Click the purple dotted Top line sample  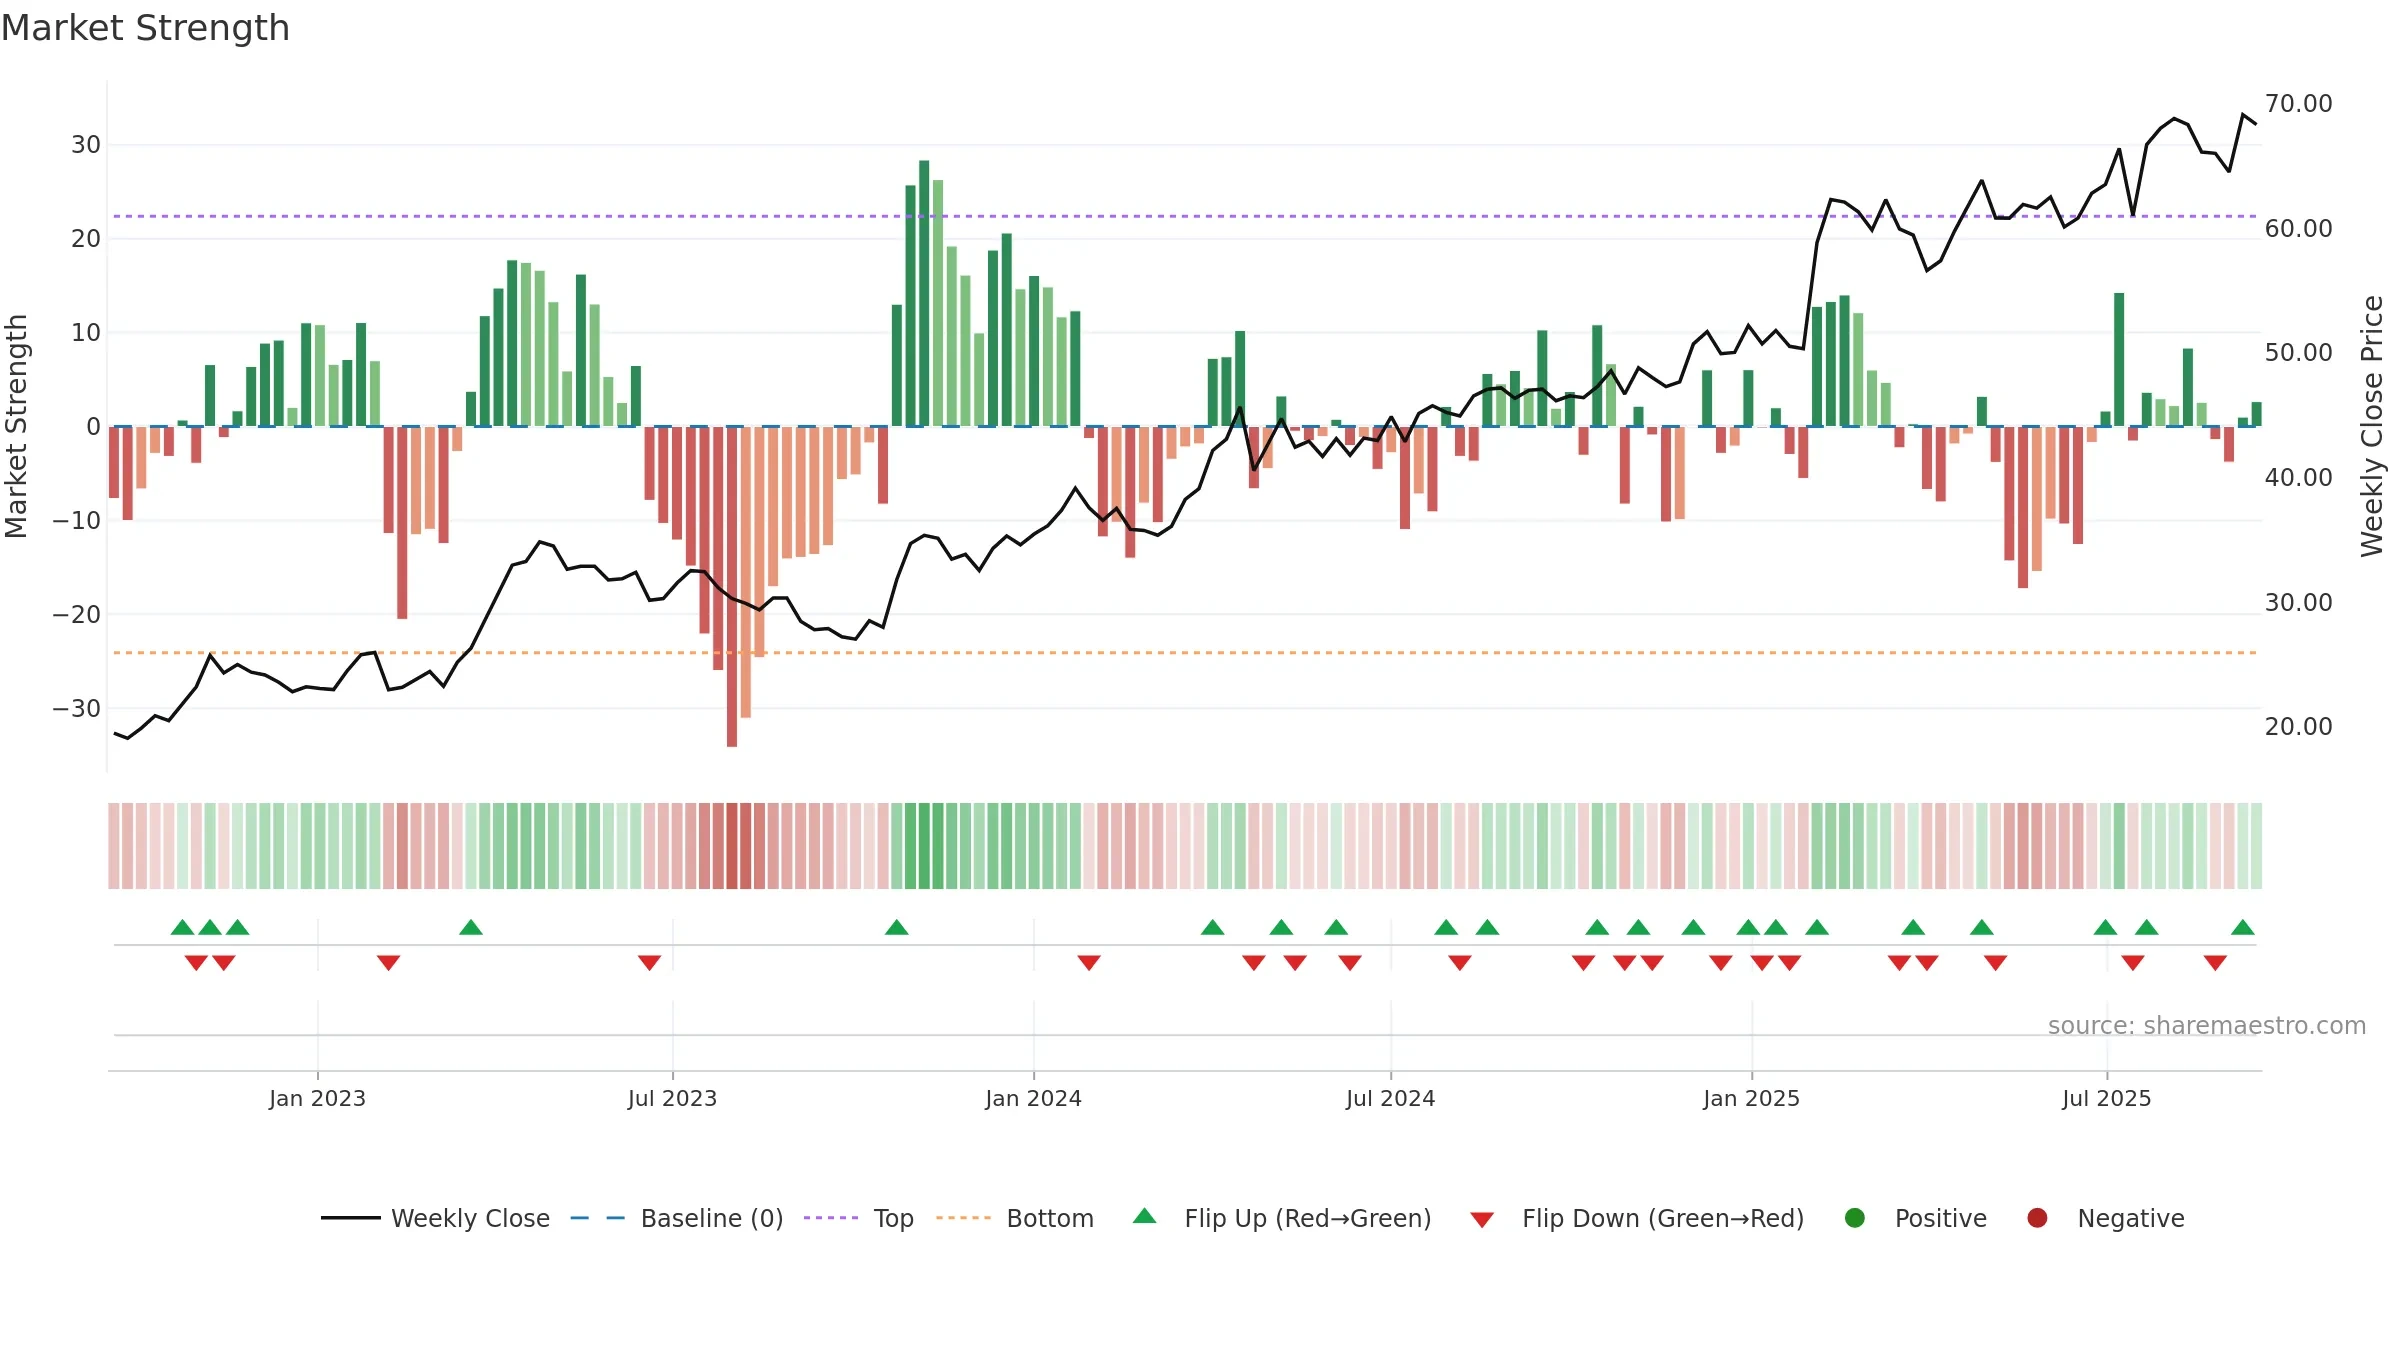pos(831,1218)
